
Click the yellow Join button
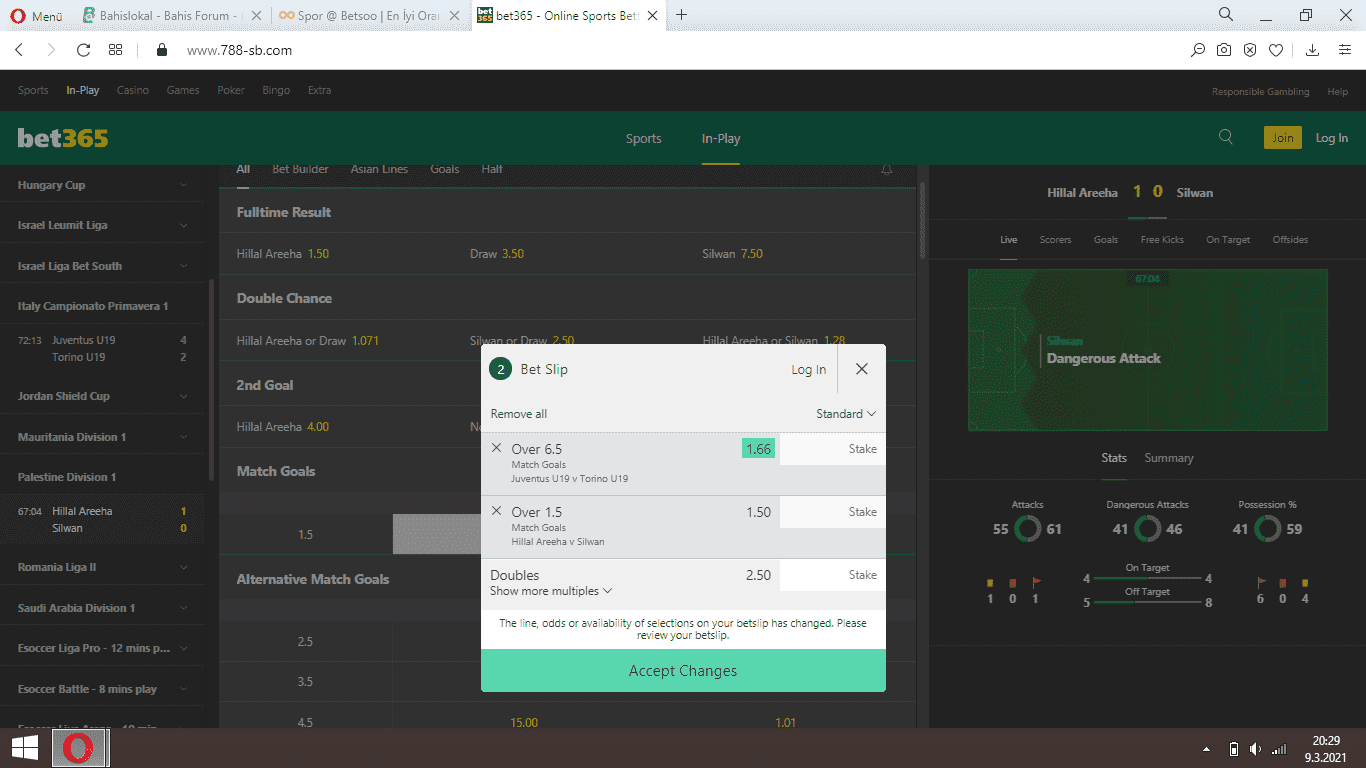(x=1283, y=138)
